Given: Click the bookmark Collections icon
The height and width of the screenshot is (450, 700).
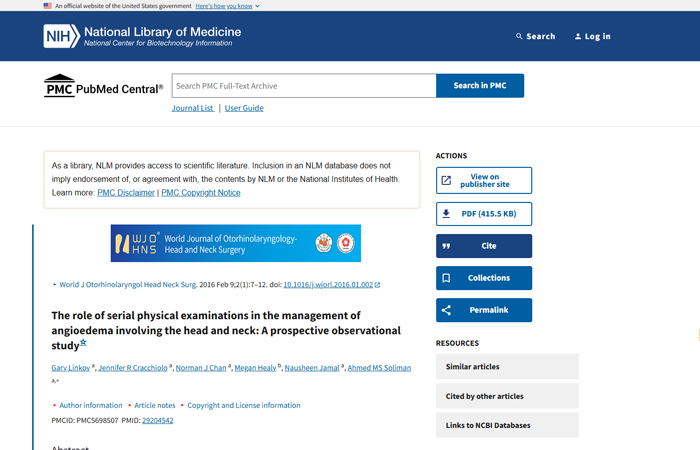Looking at the screenshot, I should (446, 278).
